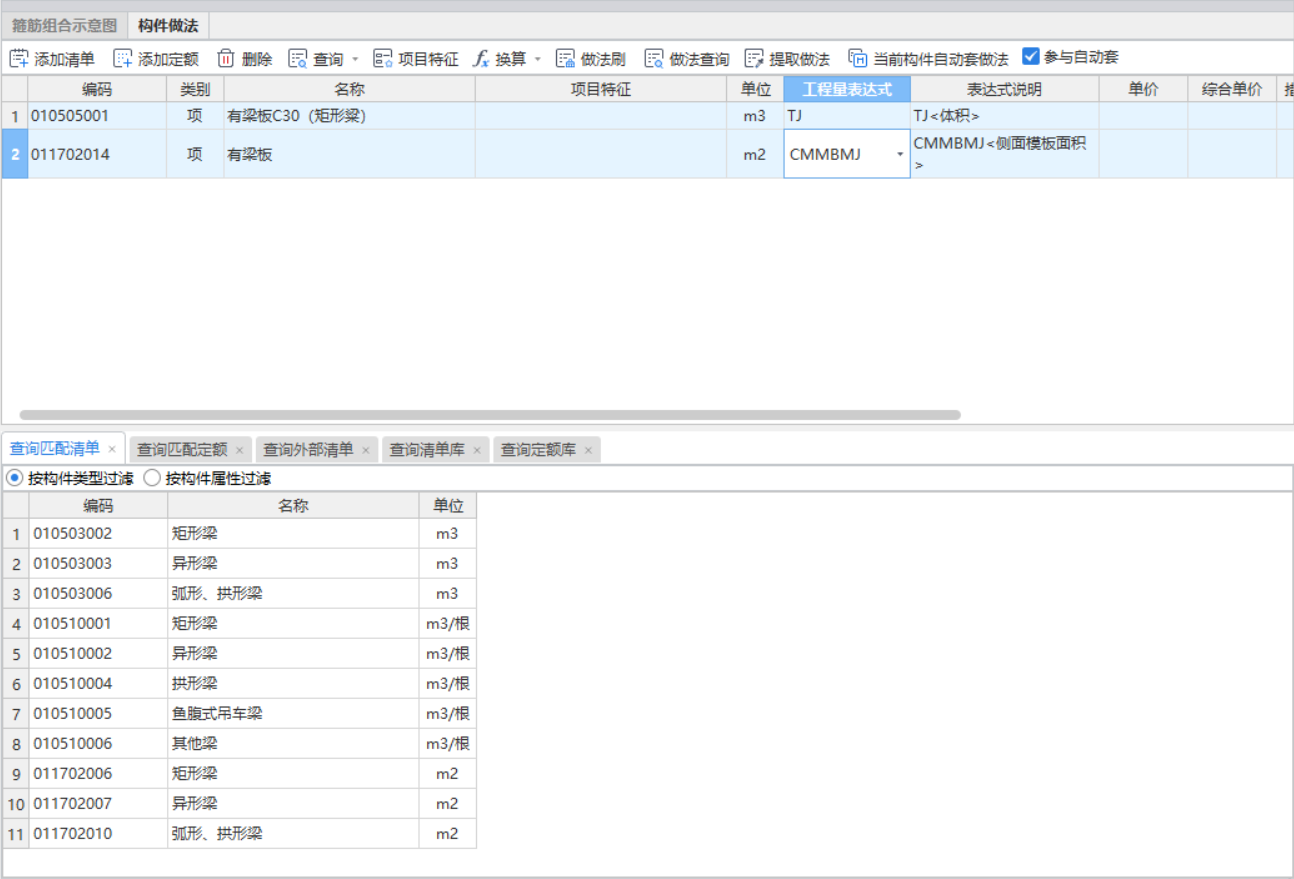Click the 工程量表达式 column header
This screenshot has width=1294, height=879.
847,89
